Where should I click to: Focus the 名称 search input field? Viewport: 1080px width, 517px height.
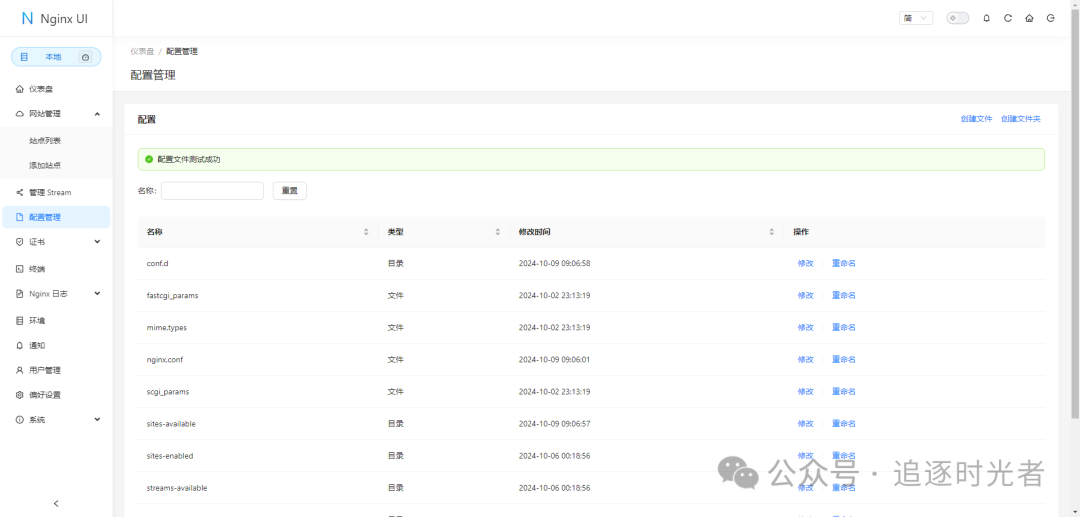[212, 190]
